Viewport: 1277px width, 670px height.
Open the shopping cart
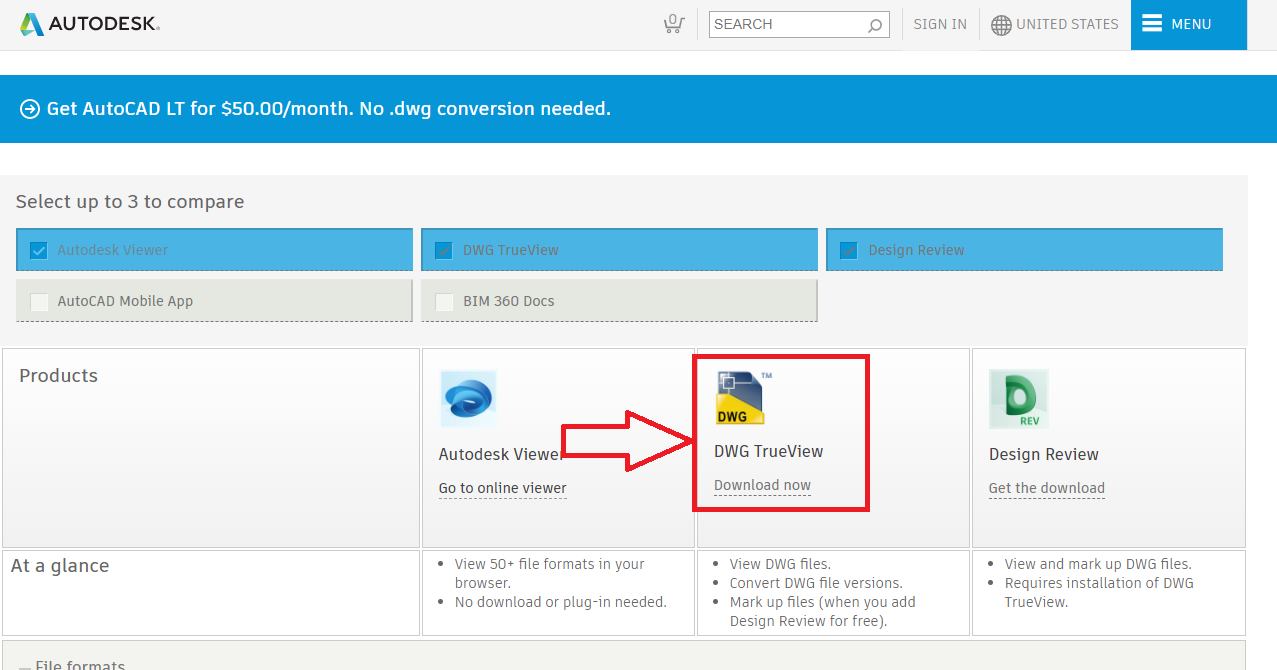point(673,24)
